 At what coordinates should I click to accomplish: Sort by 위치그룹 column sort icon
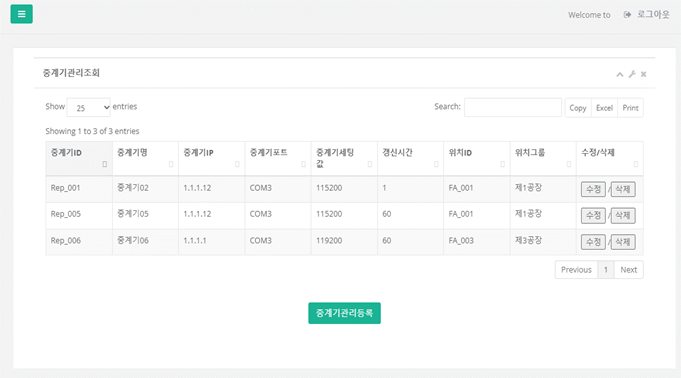[x=569, y=164]
